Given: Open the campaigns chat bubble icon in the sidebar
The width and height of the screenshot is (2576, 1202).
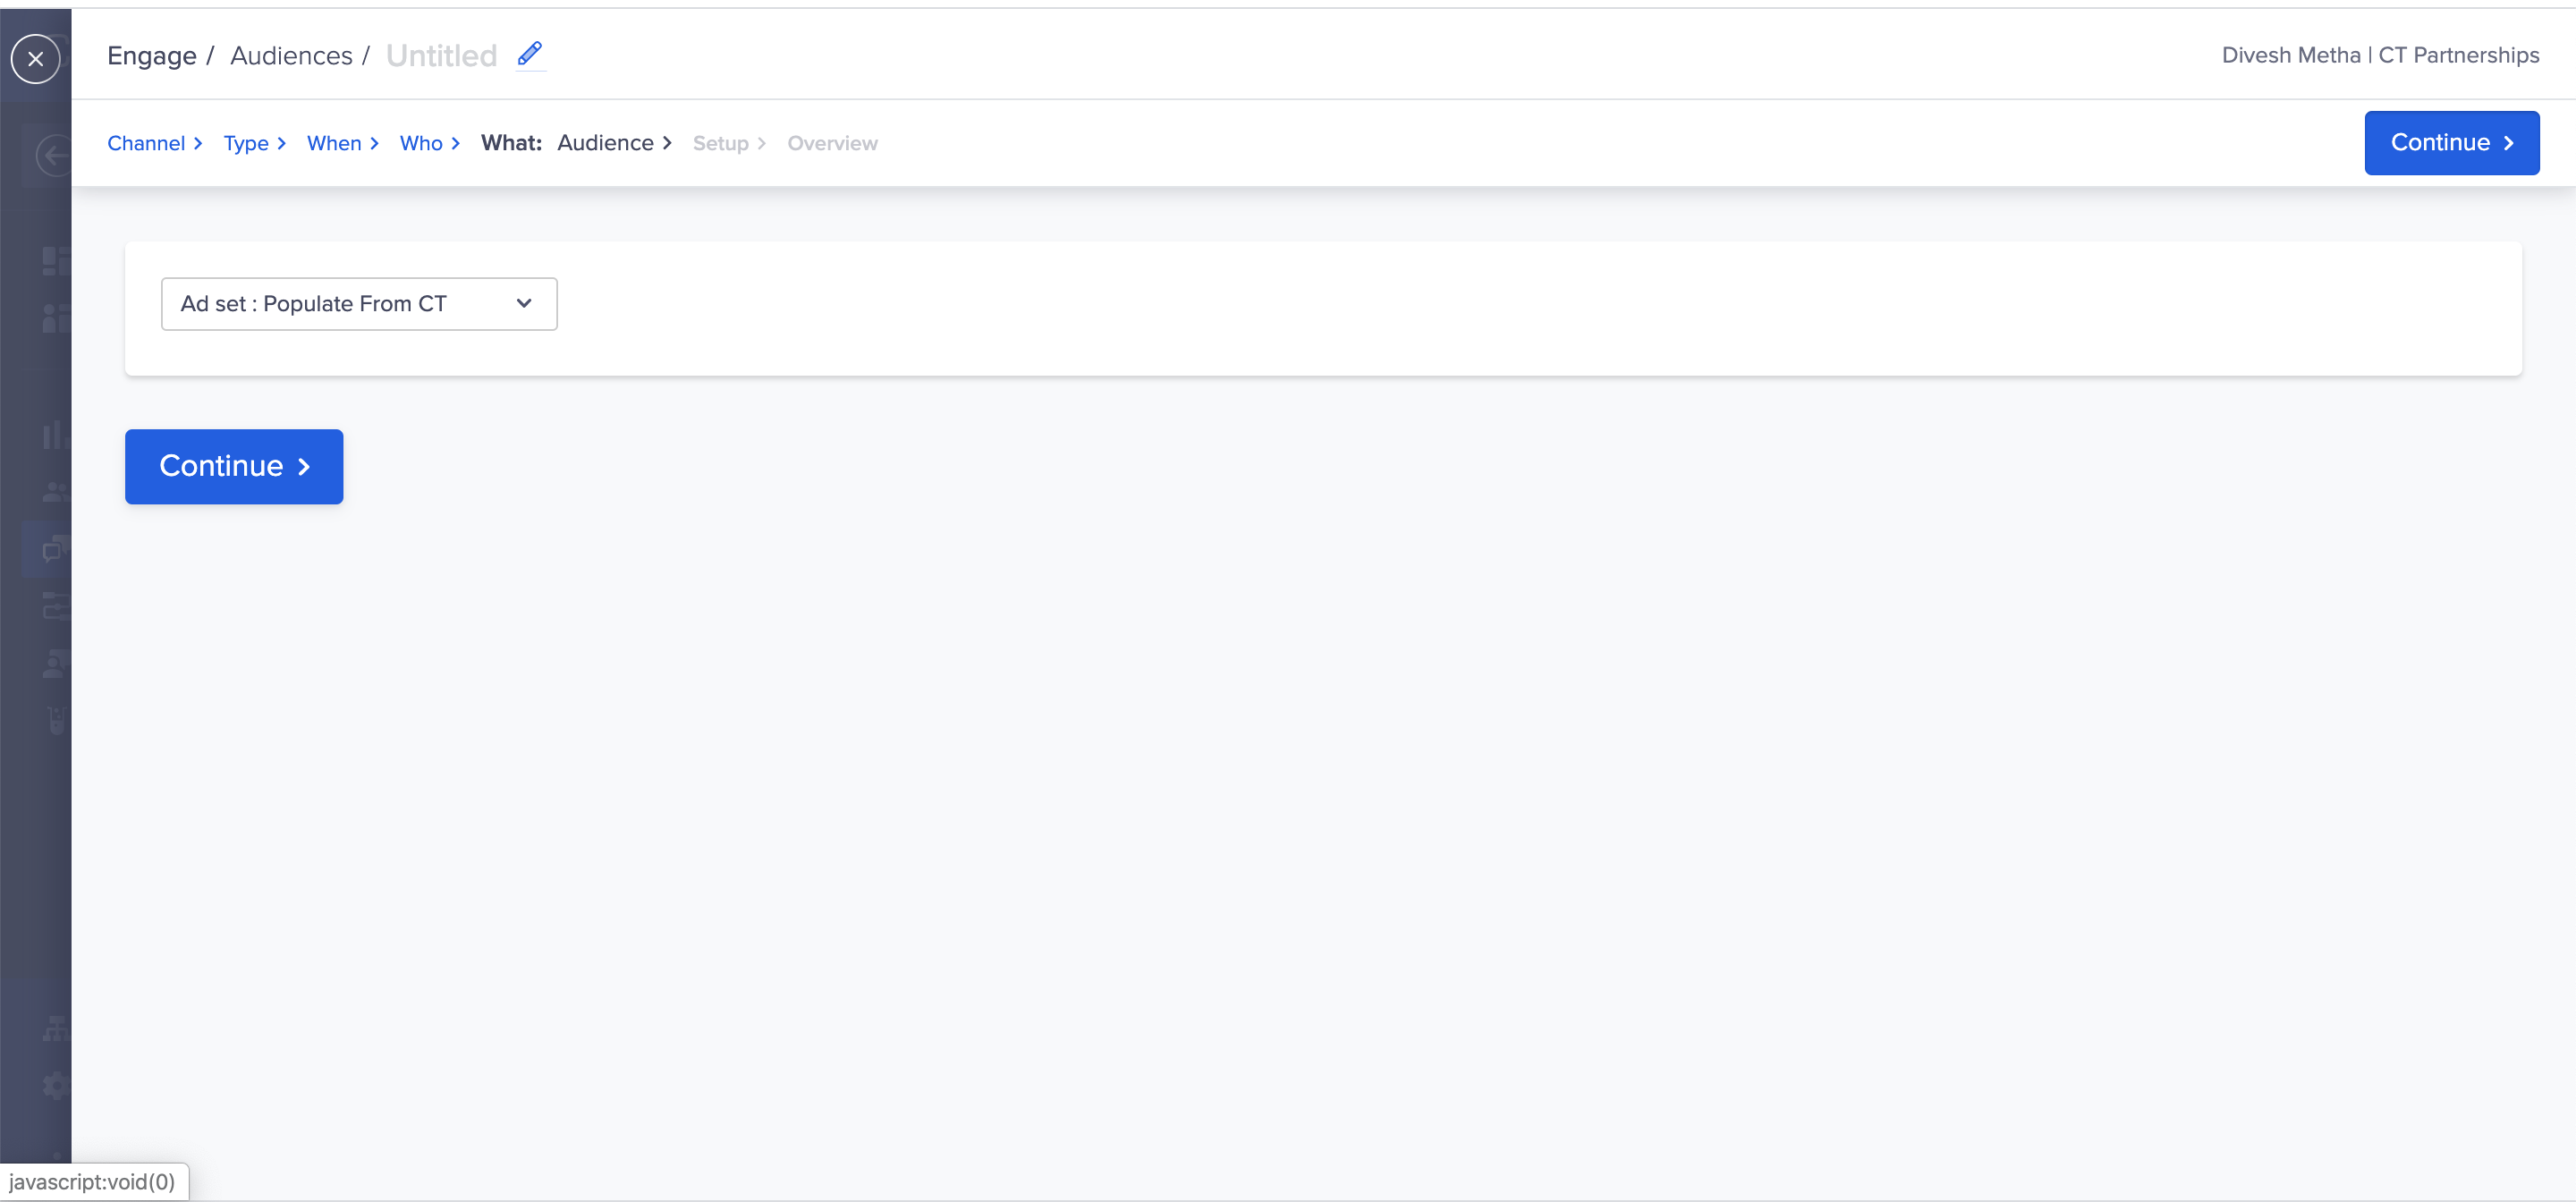Looking at the screenshot, I should point(55,549).
